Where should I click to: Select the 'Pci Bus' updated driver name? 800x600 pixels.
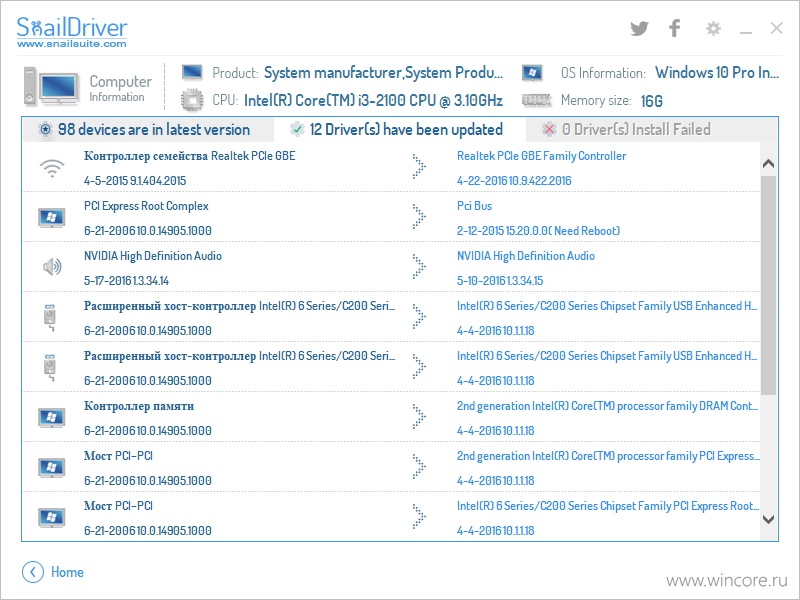pyautogui.click(x=474, y=206)
